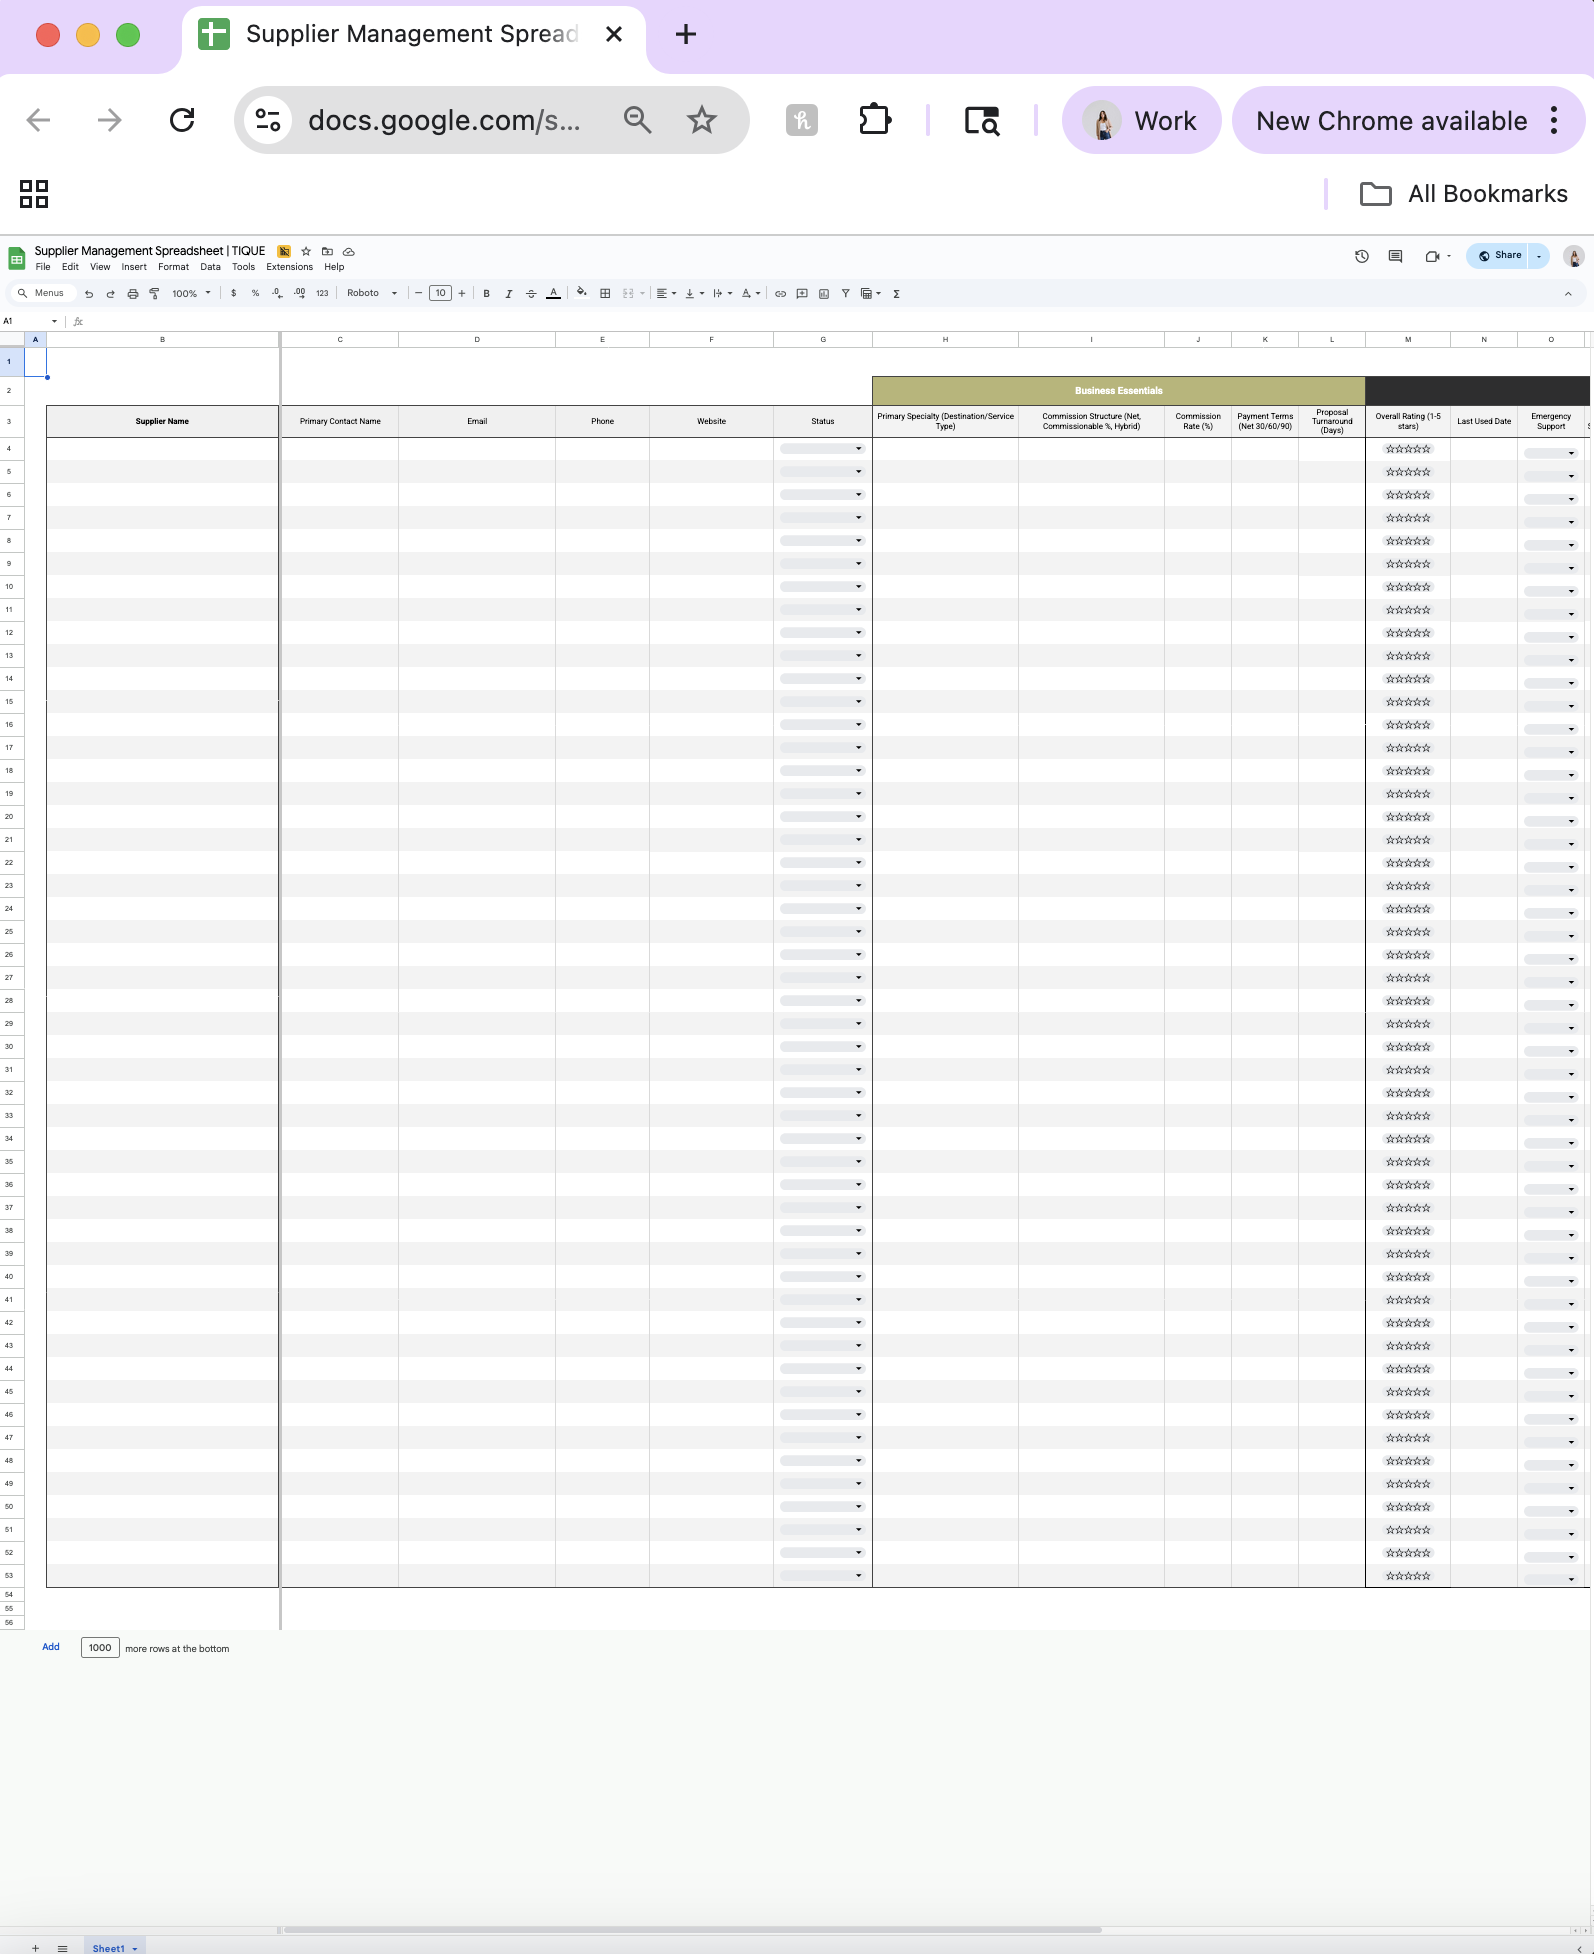Image resolution: width=1594 pixels, height=1954 pixels.
Task: Open the comments panel icon
Action: pyautogui.click(x=1395, y=256)
